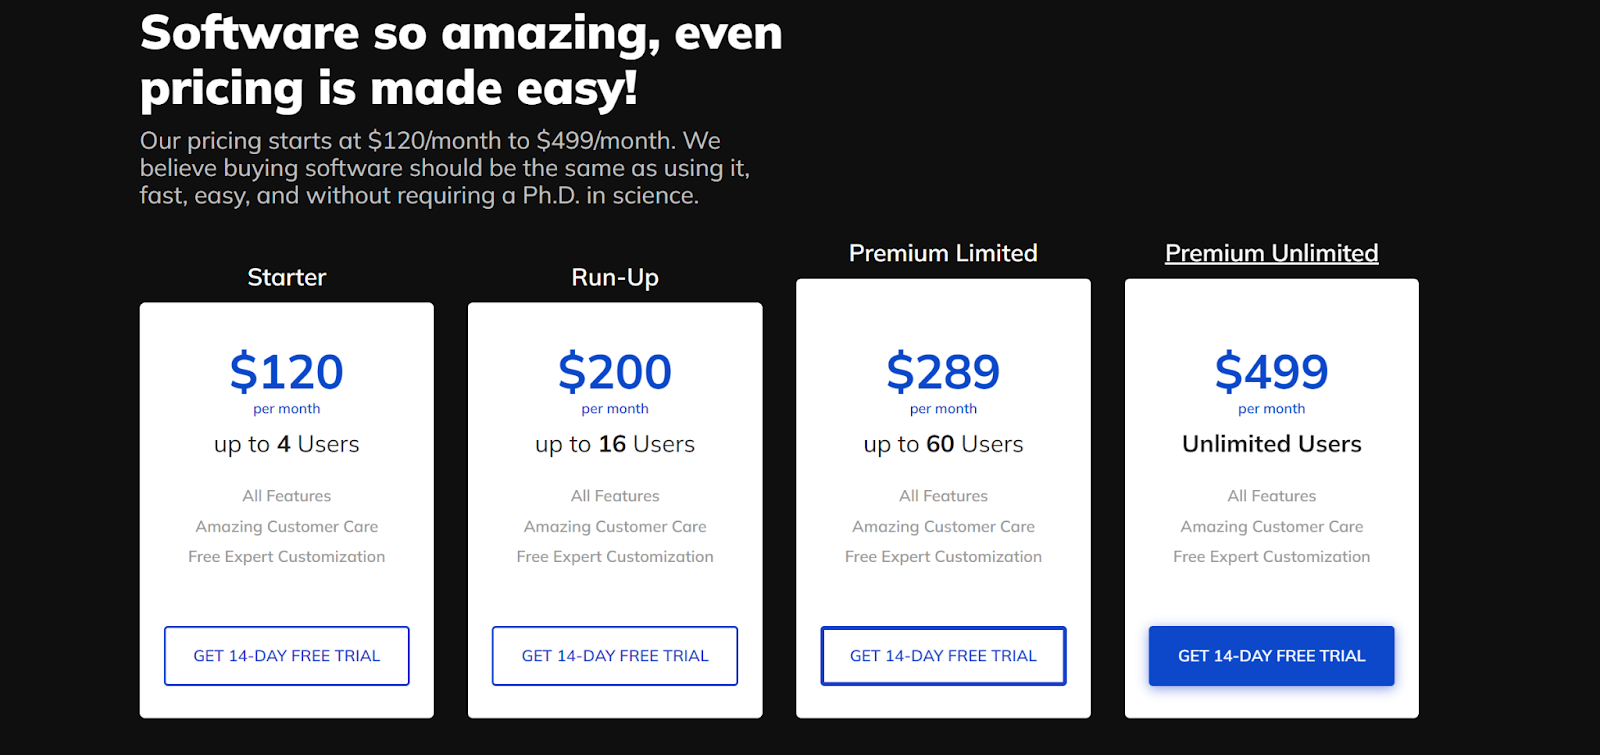This screenshot has height=755, width=1600.
Task: Click 'Amazing Customer Care' in Premium Unlimited card
Action: (x=1271, y=527)
